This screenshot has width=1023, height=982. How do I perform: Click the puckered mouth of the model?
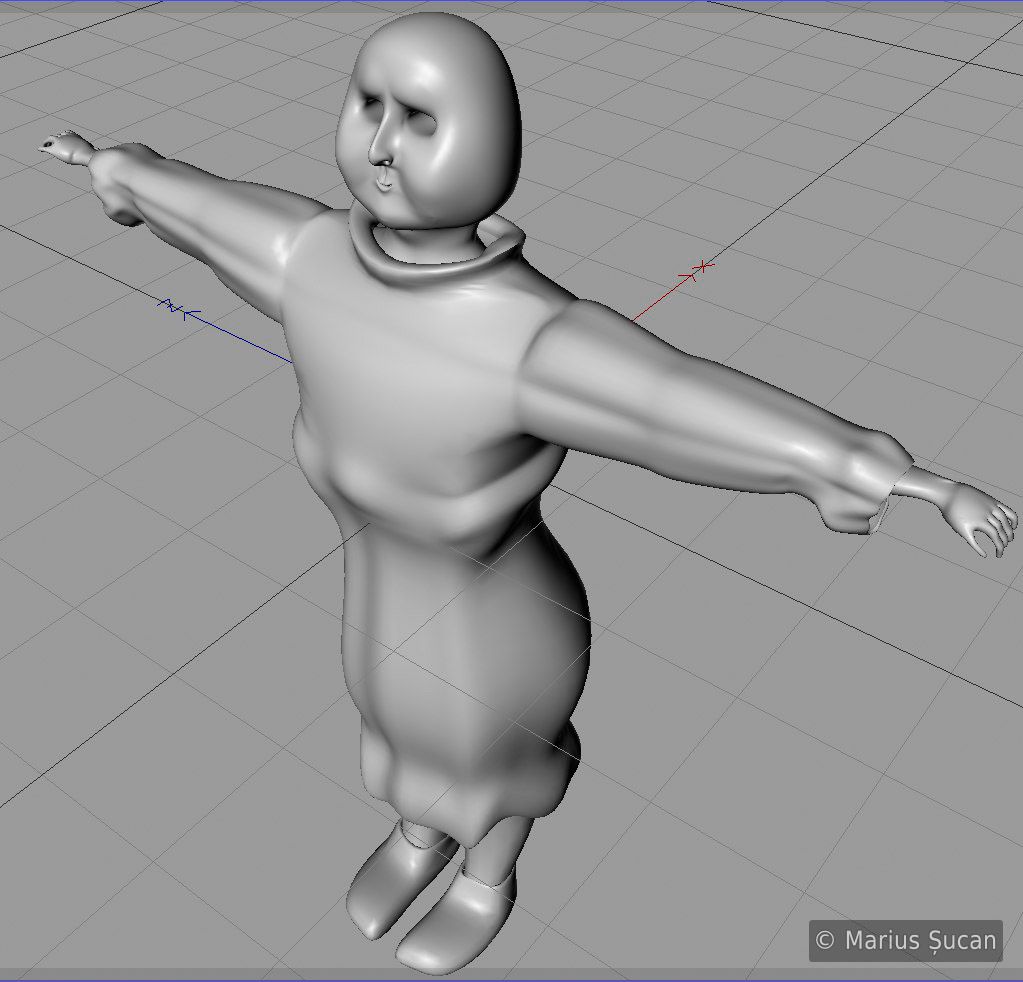(x=385, y=183)
